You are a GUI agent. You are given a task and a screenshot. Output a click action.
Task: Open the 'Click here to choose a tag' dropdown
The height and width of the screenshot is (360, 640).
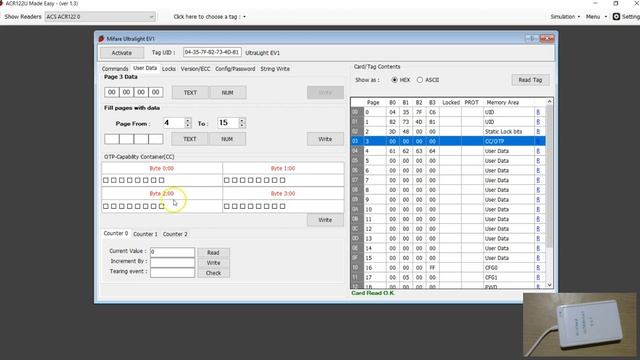[x=209, y=17]
